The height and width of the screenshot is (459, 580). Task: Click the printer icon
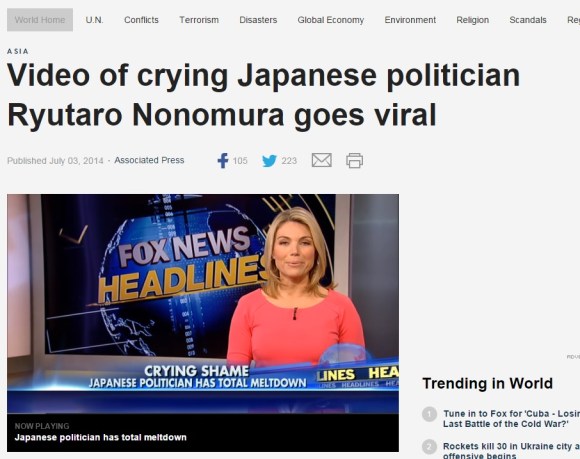[354, 161]
